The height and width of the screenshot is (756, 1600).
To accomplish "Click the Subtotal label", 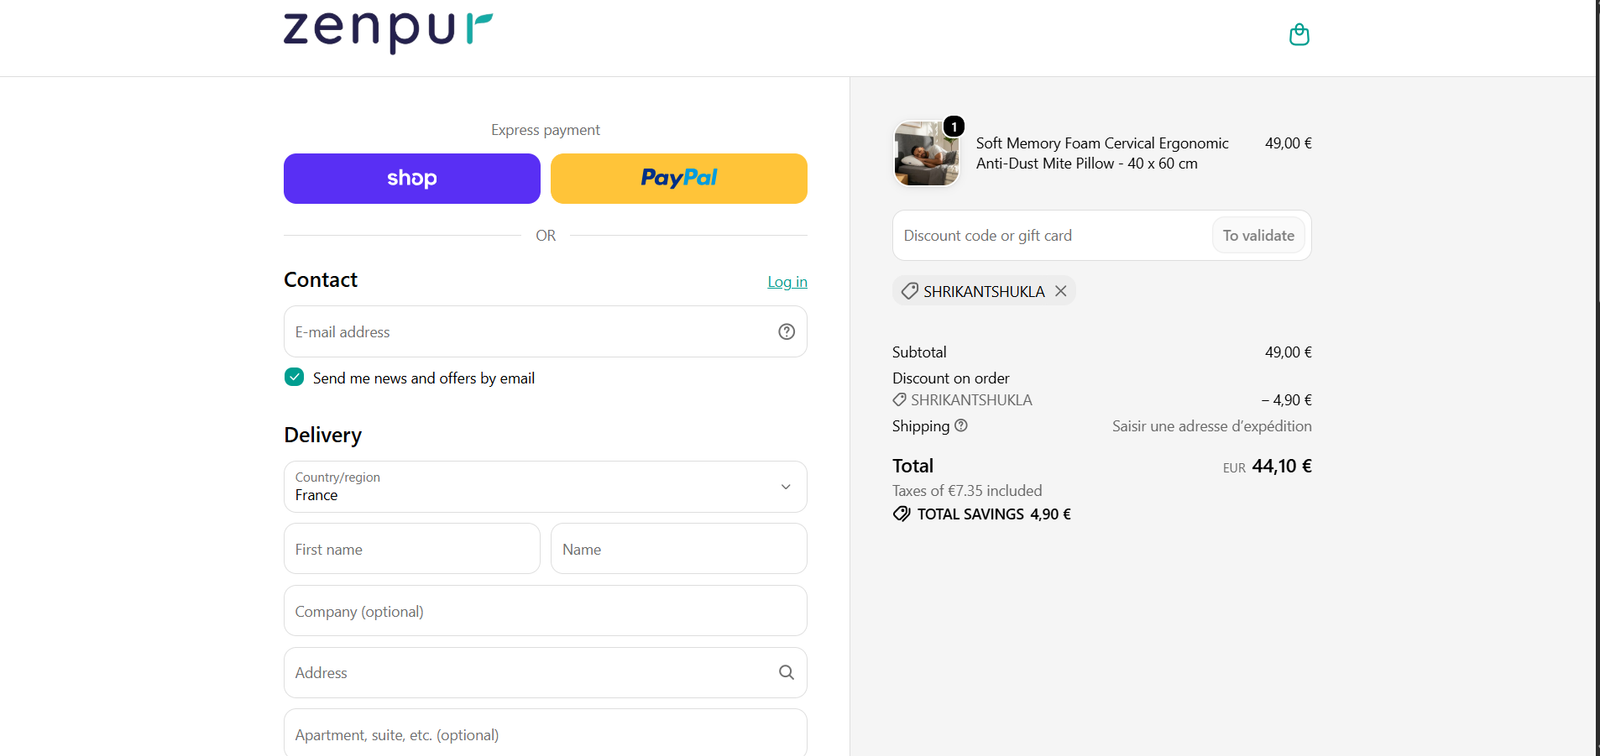I will pos(919,352).
